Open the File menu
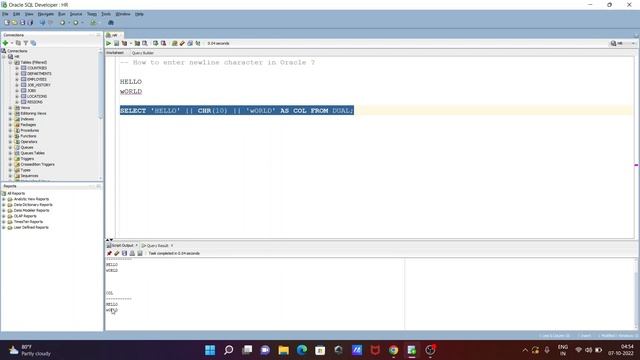640x360 pixels. coord(5,14)
